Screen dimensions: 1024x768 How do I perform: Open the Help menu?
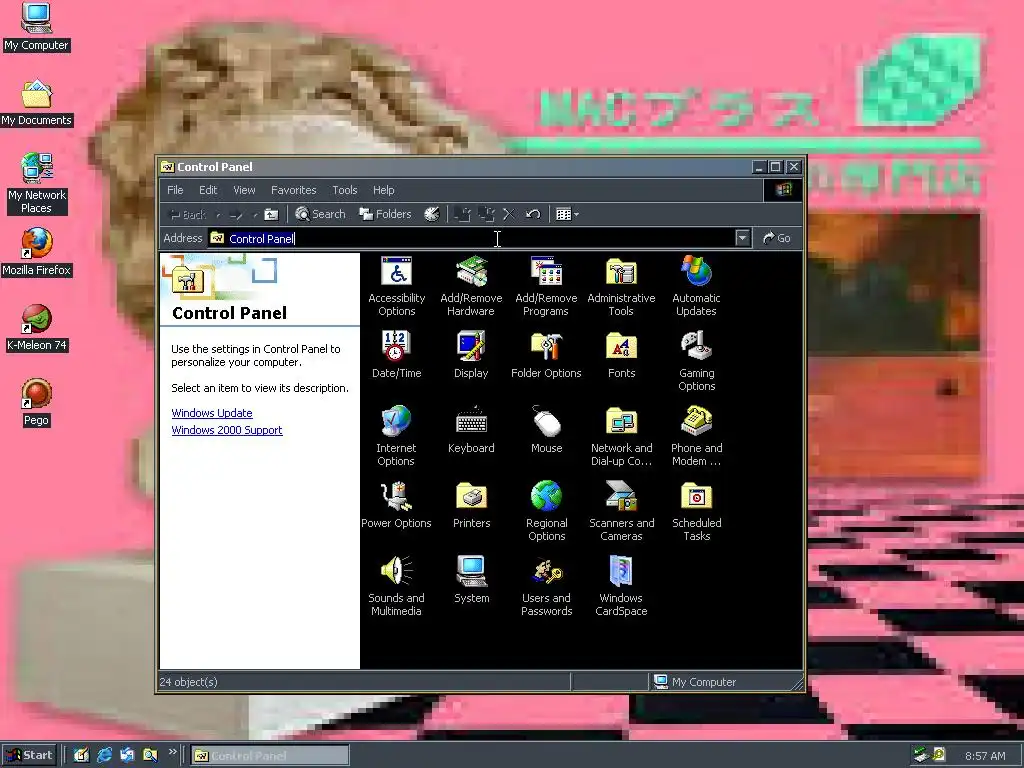(x=383, y=190)
